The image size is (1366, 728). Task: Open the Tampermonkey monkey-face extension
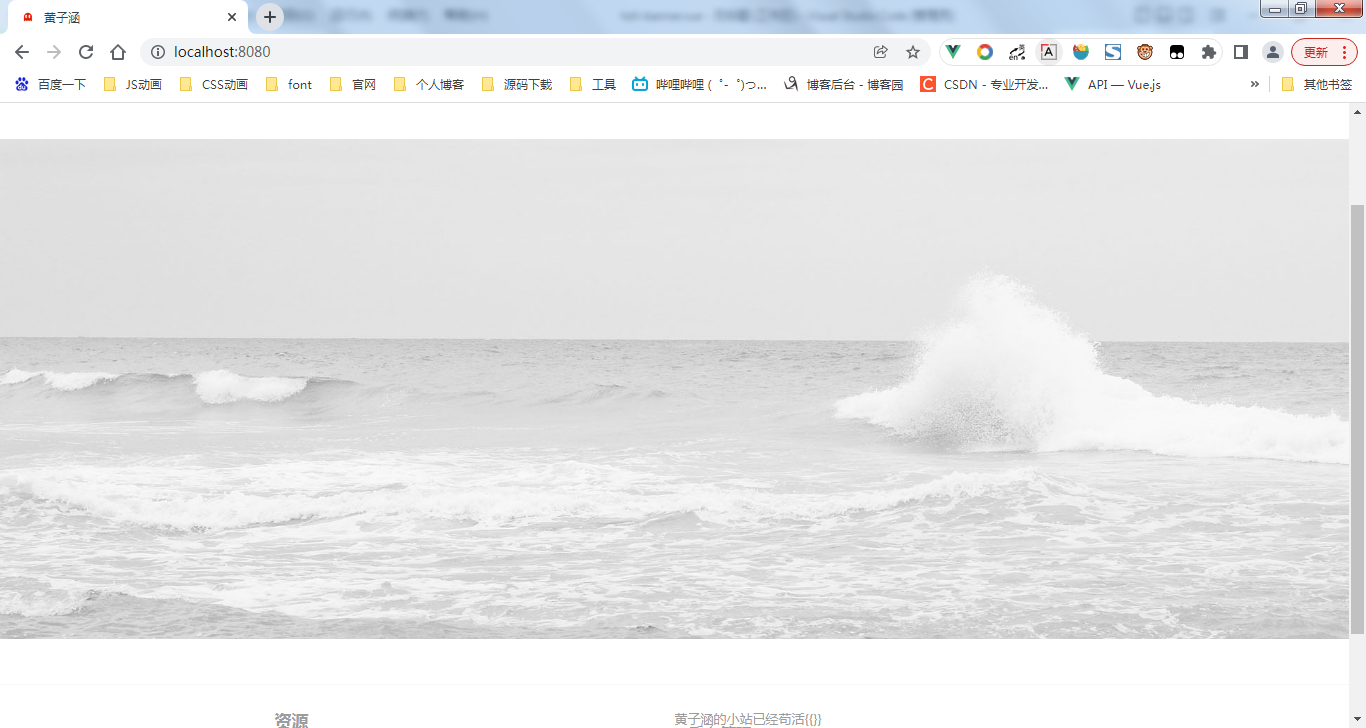[x=1145, y=52]
